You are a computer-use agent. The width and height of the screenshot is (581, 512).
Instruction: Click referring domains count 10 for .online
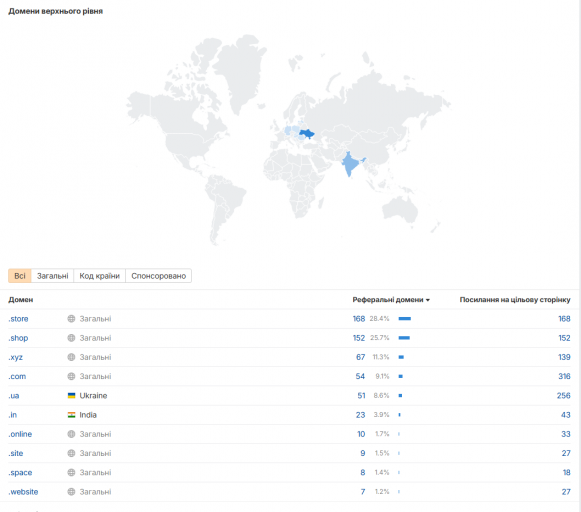[361, 434]
